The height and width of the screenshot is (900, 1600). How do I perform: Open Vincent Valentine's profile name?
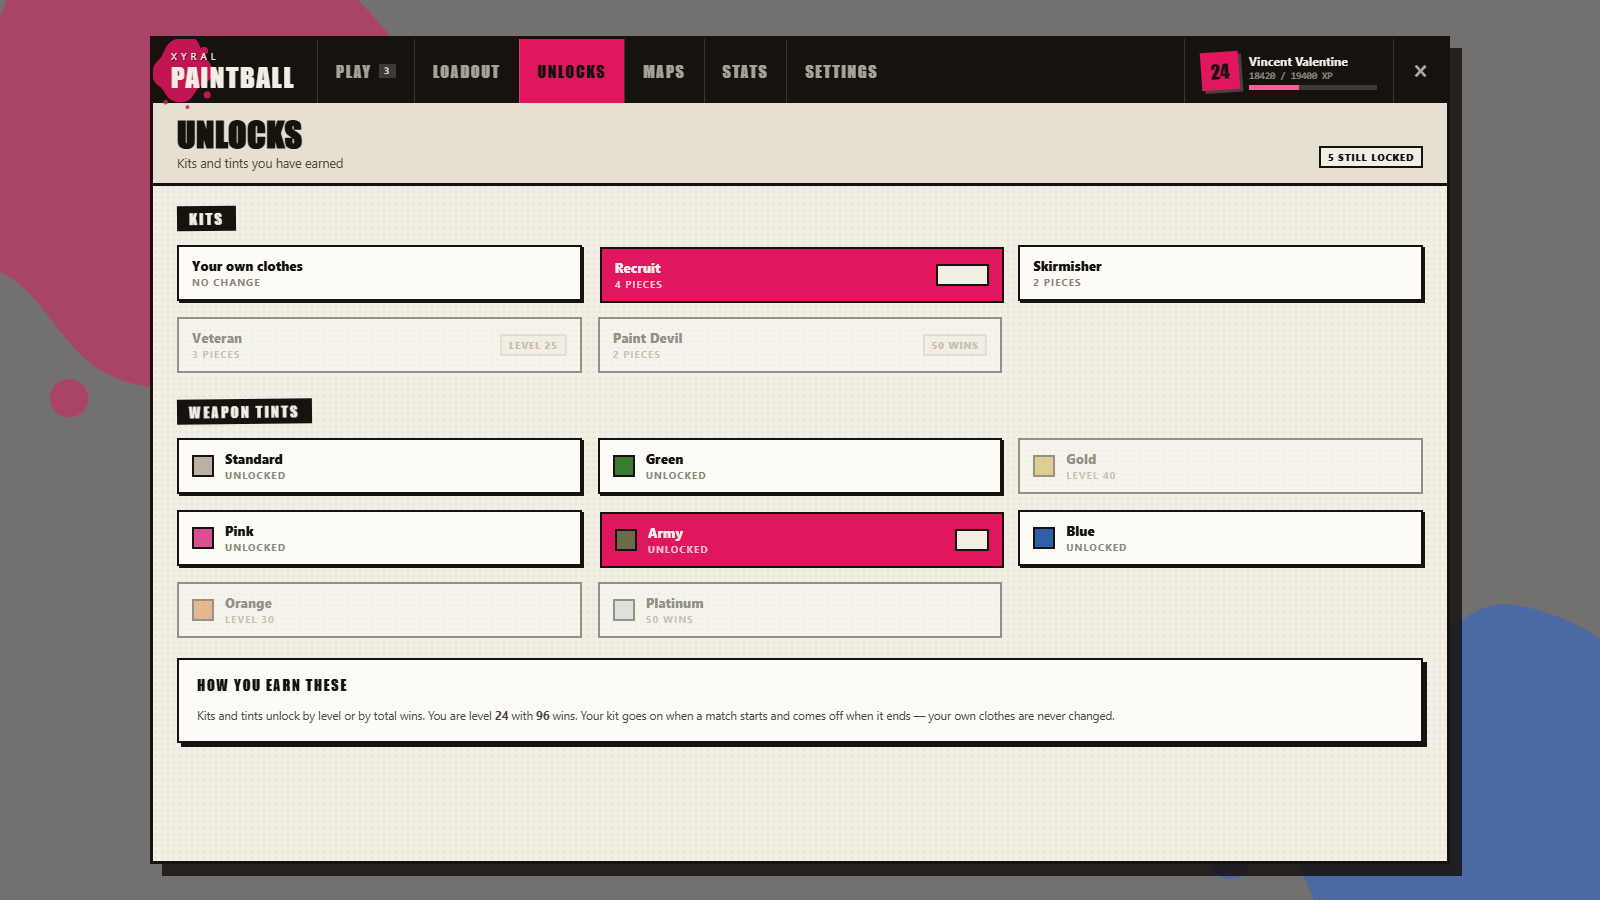(1298, 62)
